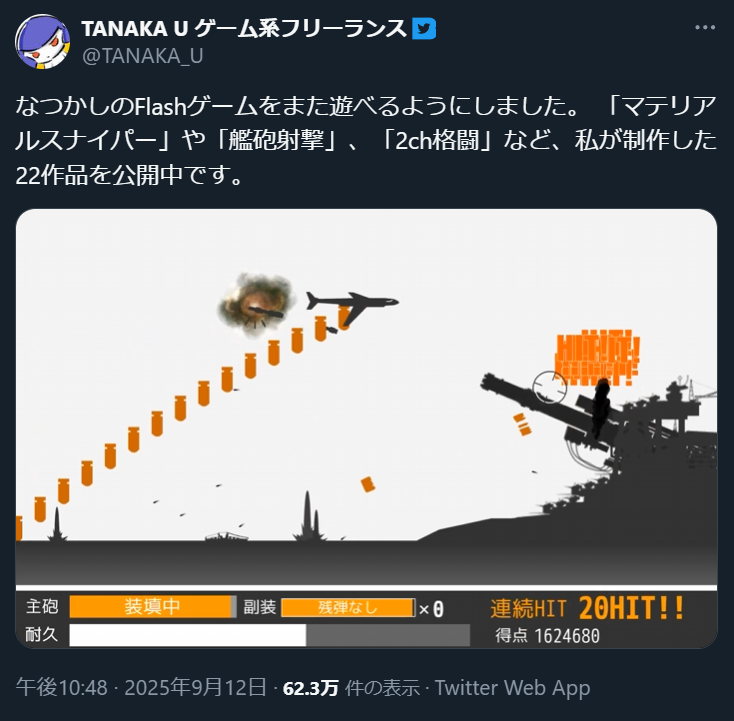Click the orange HIT! burst graphic

coord(597,357)
